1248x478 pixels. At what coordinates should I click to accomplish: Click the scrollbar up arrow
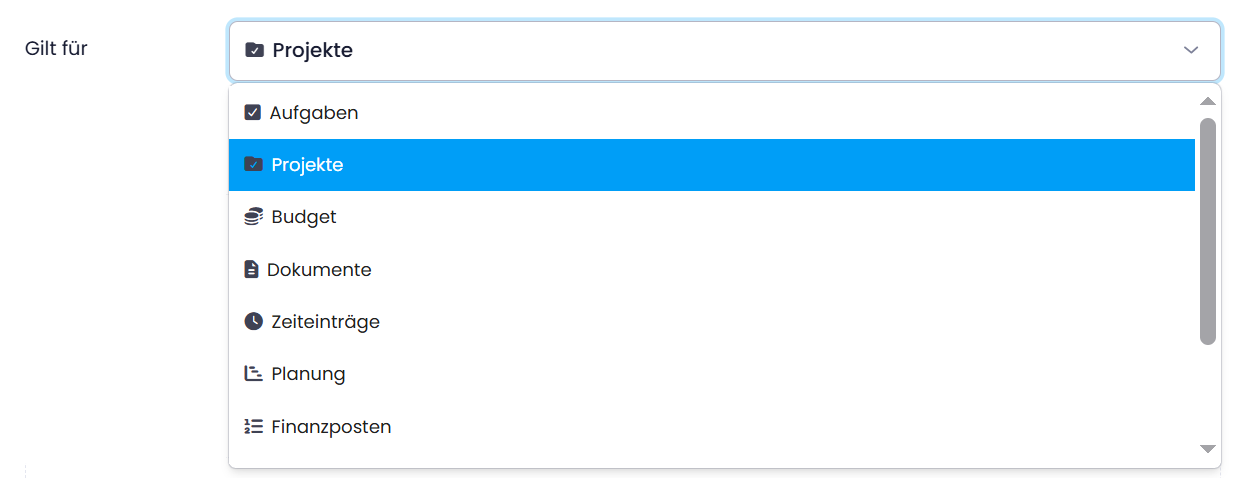[1207, 101]
